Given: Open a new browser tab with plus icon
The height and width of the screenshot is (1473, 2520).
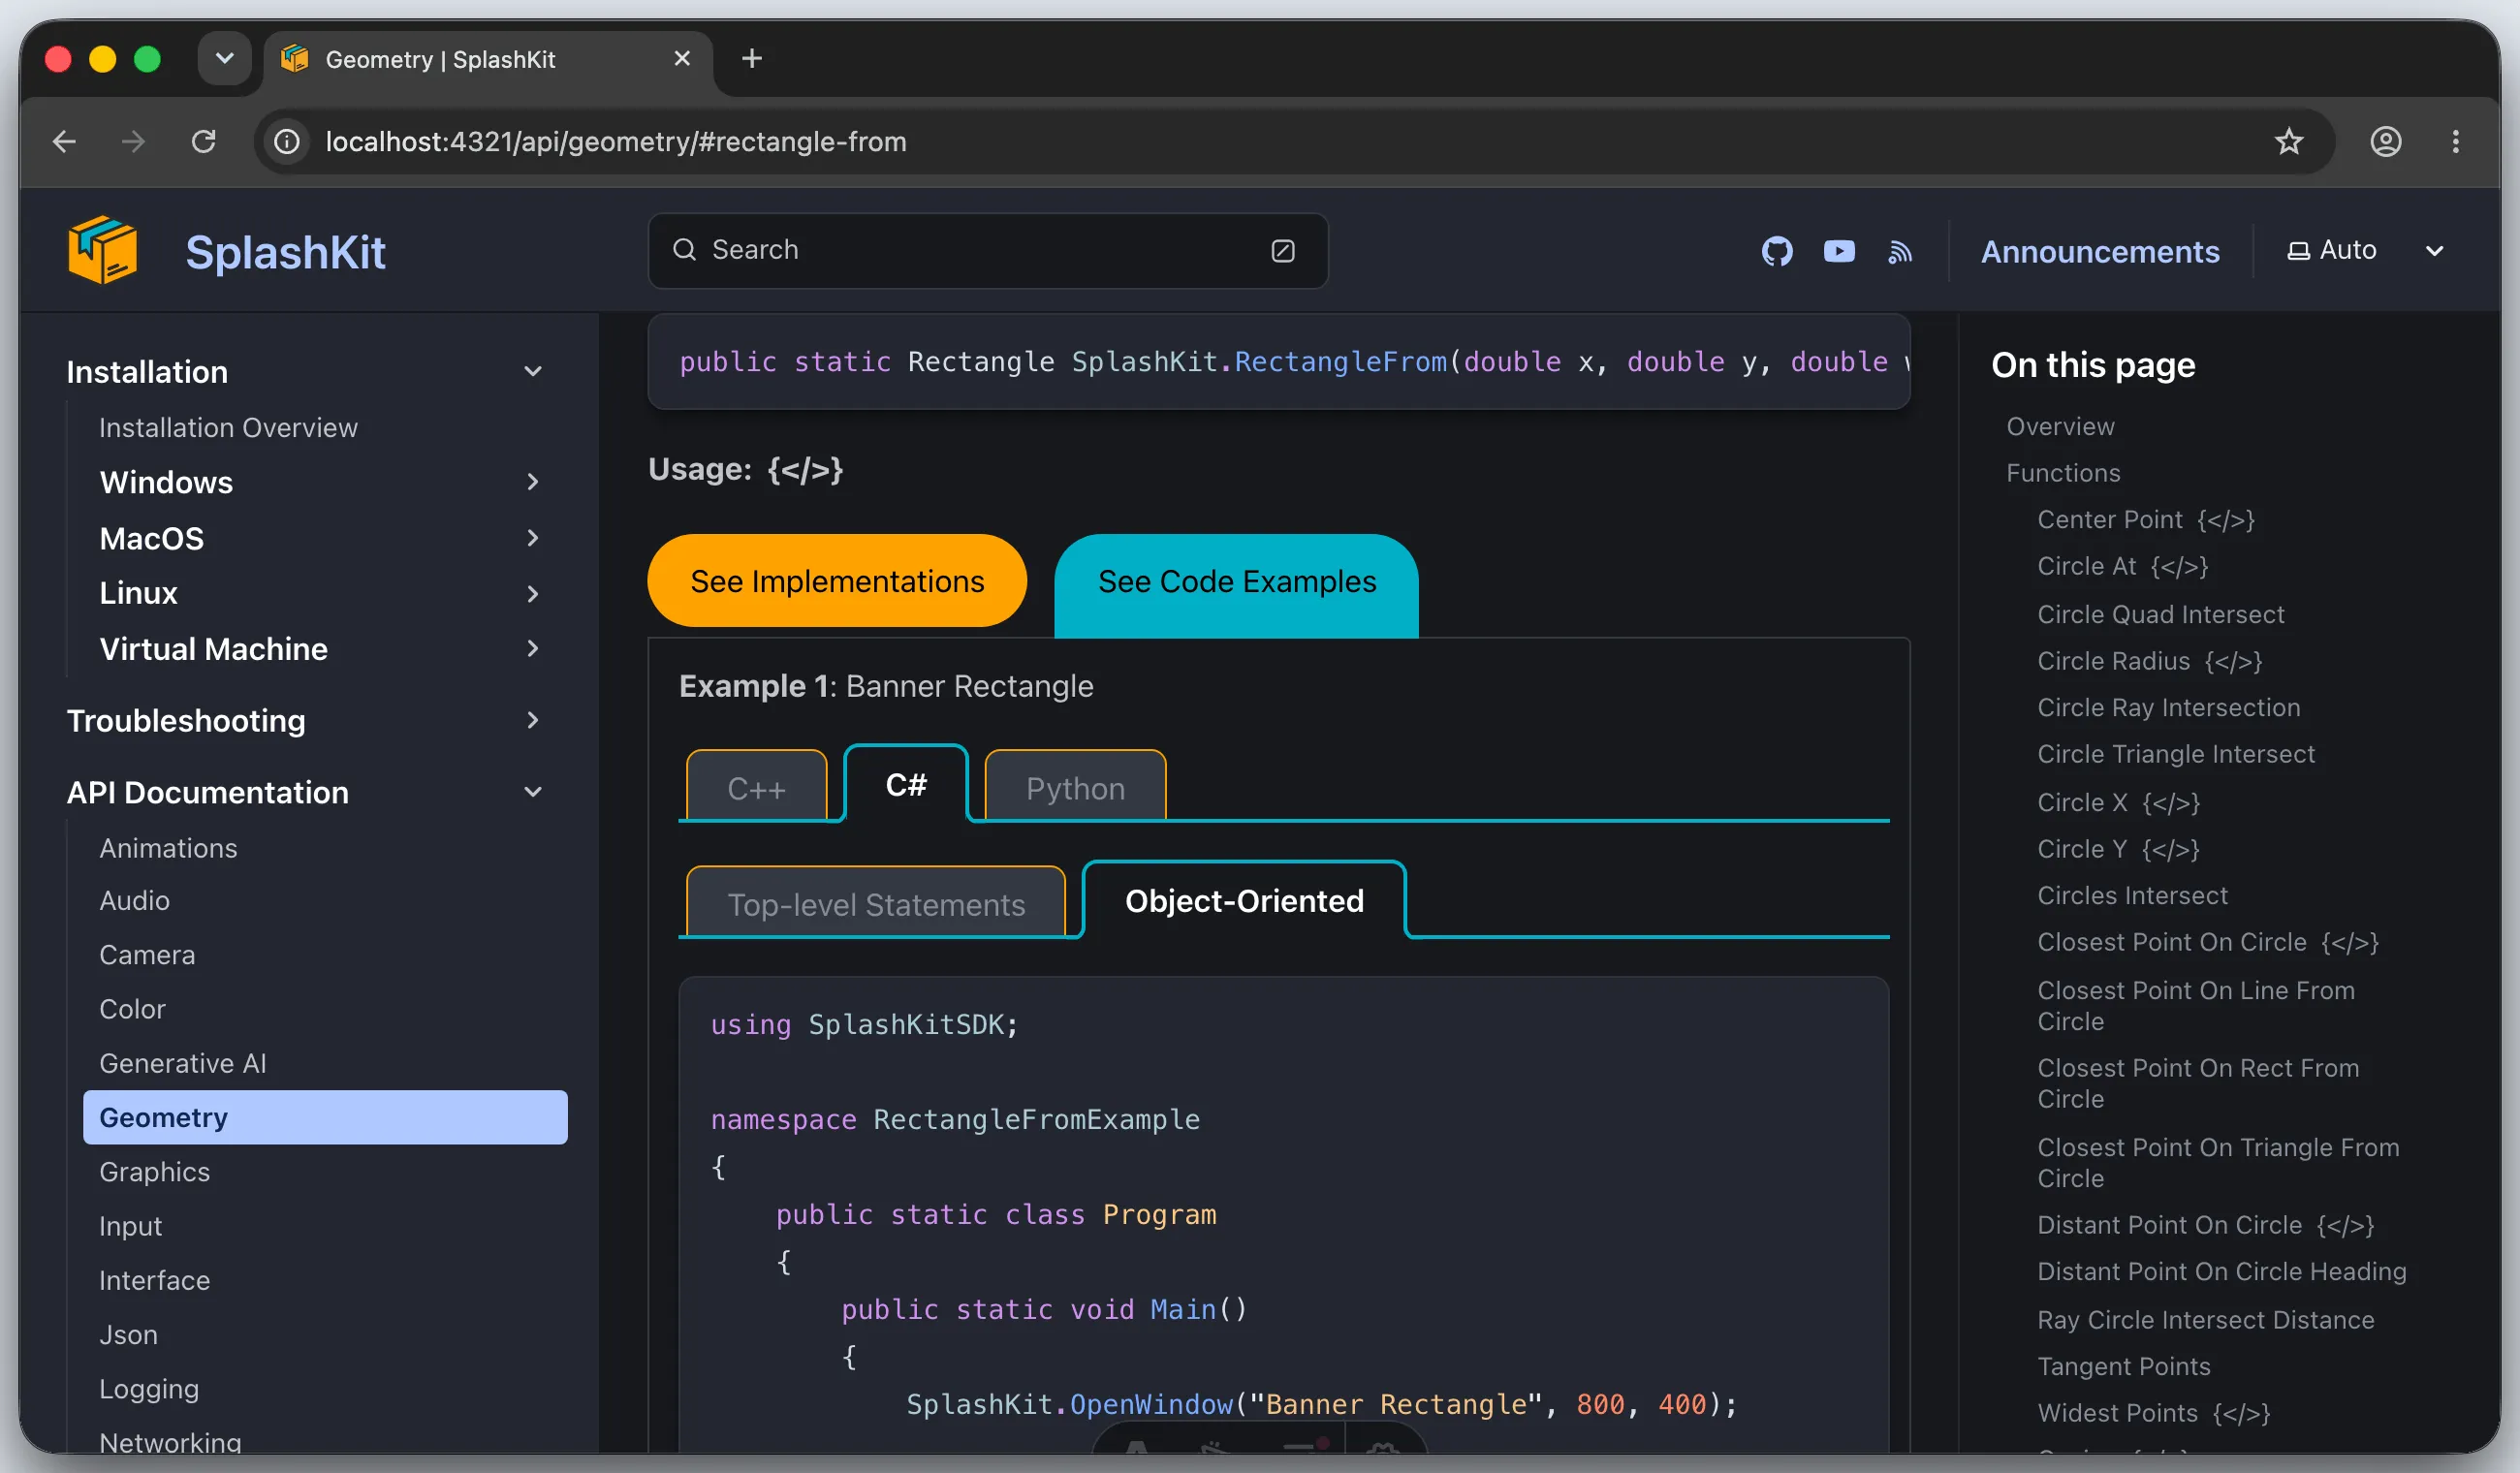Looking at the screenshot, I should pyautogui.click(x=752, y=59).
